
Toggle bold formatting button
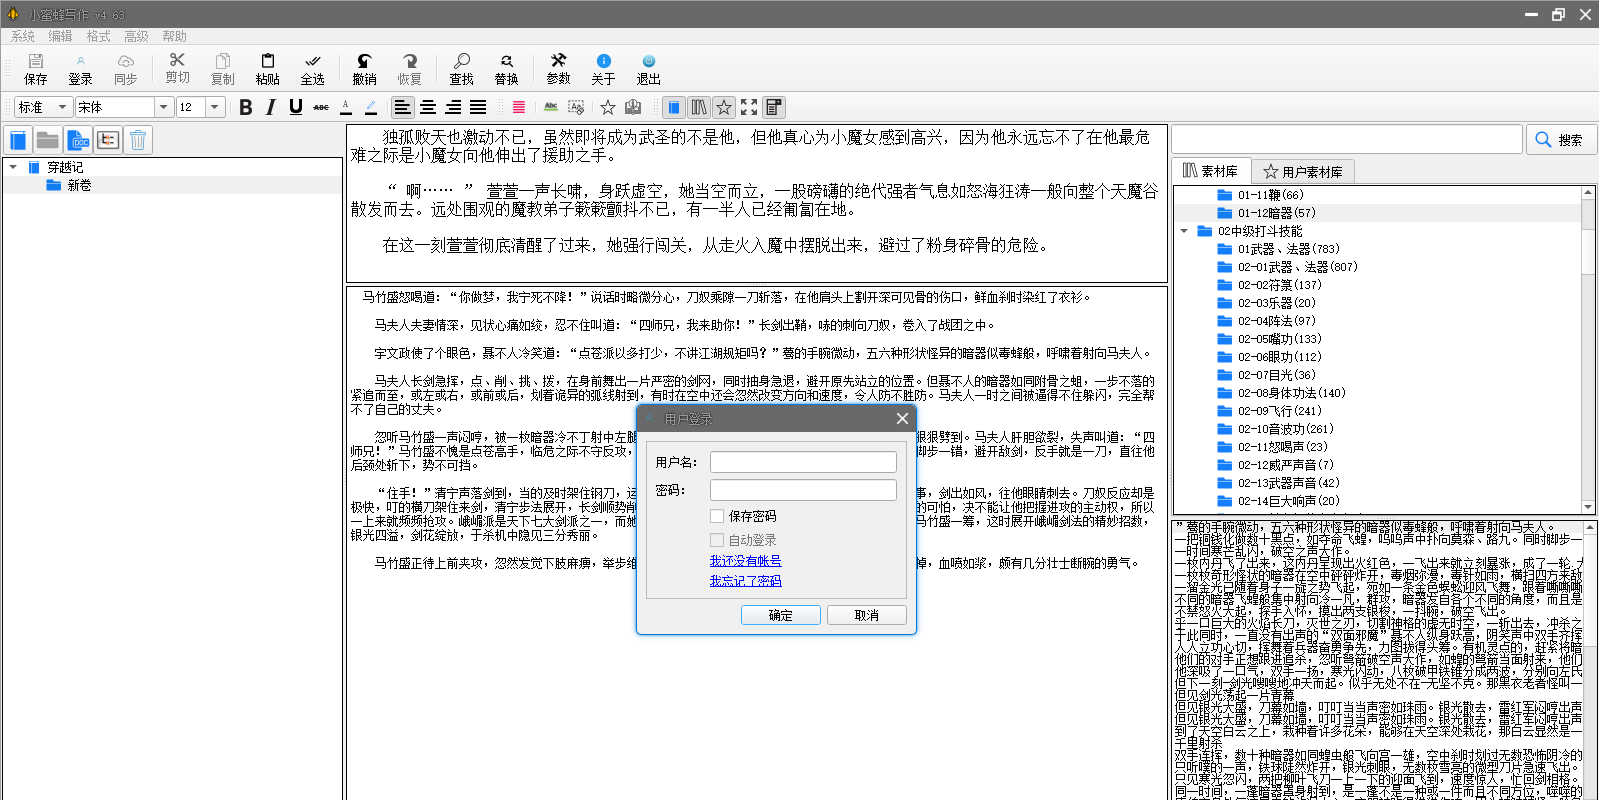tap(245, 107)
